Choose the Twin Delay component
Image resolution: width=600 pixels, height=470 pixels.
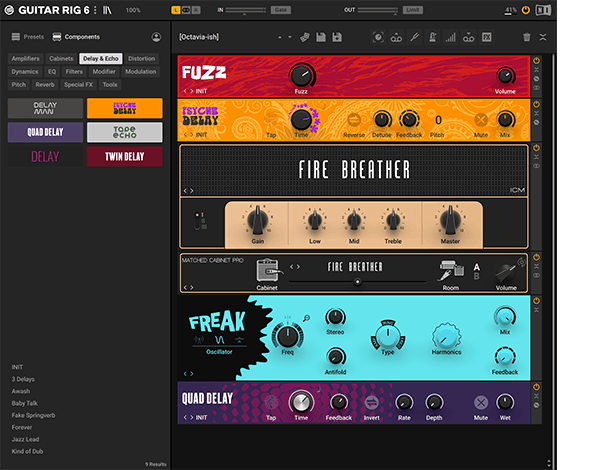[x=125, y=157]
